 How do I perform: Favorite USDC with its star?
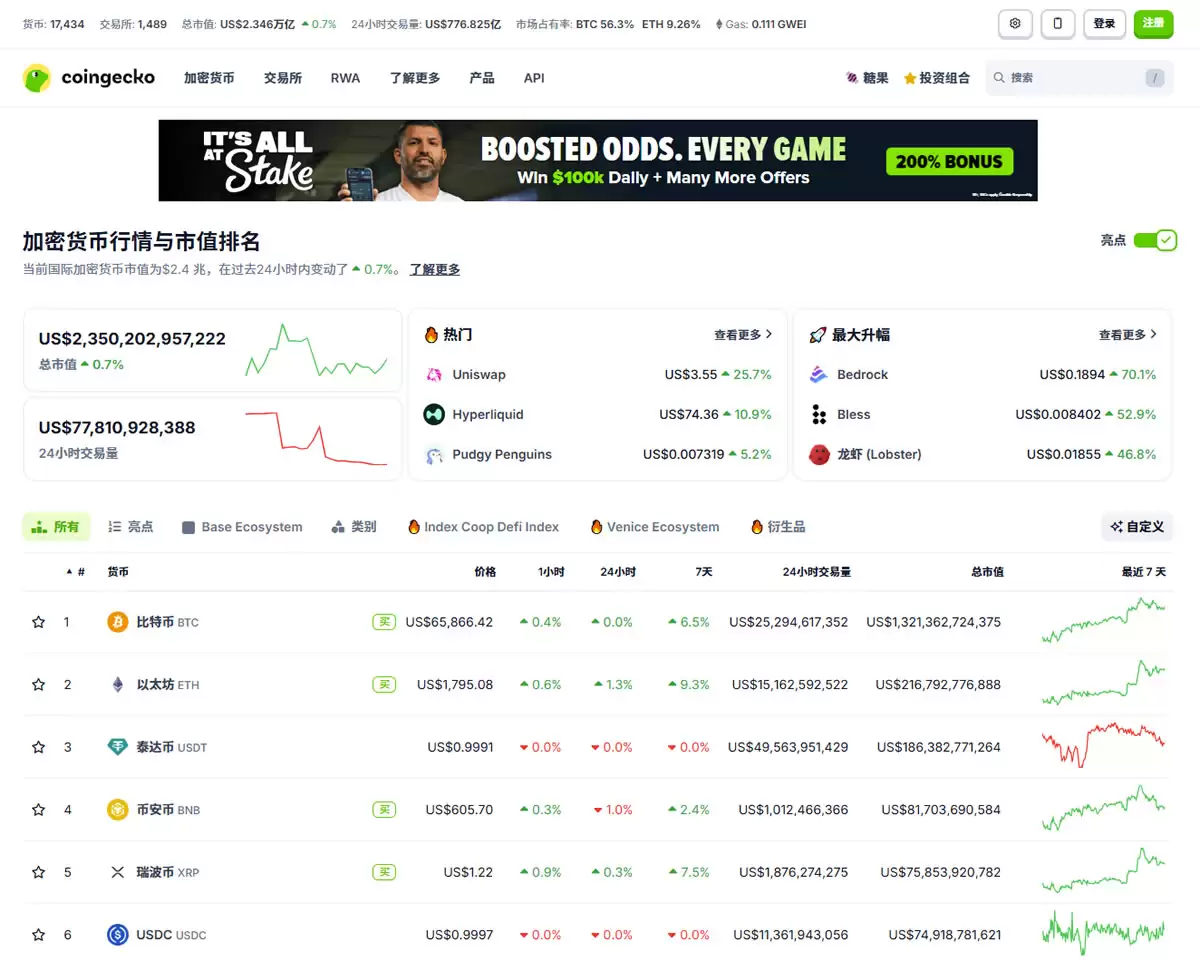click(x=39, y=935)
